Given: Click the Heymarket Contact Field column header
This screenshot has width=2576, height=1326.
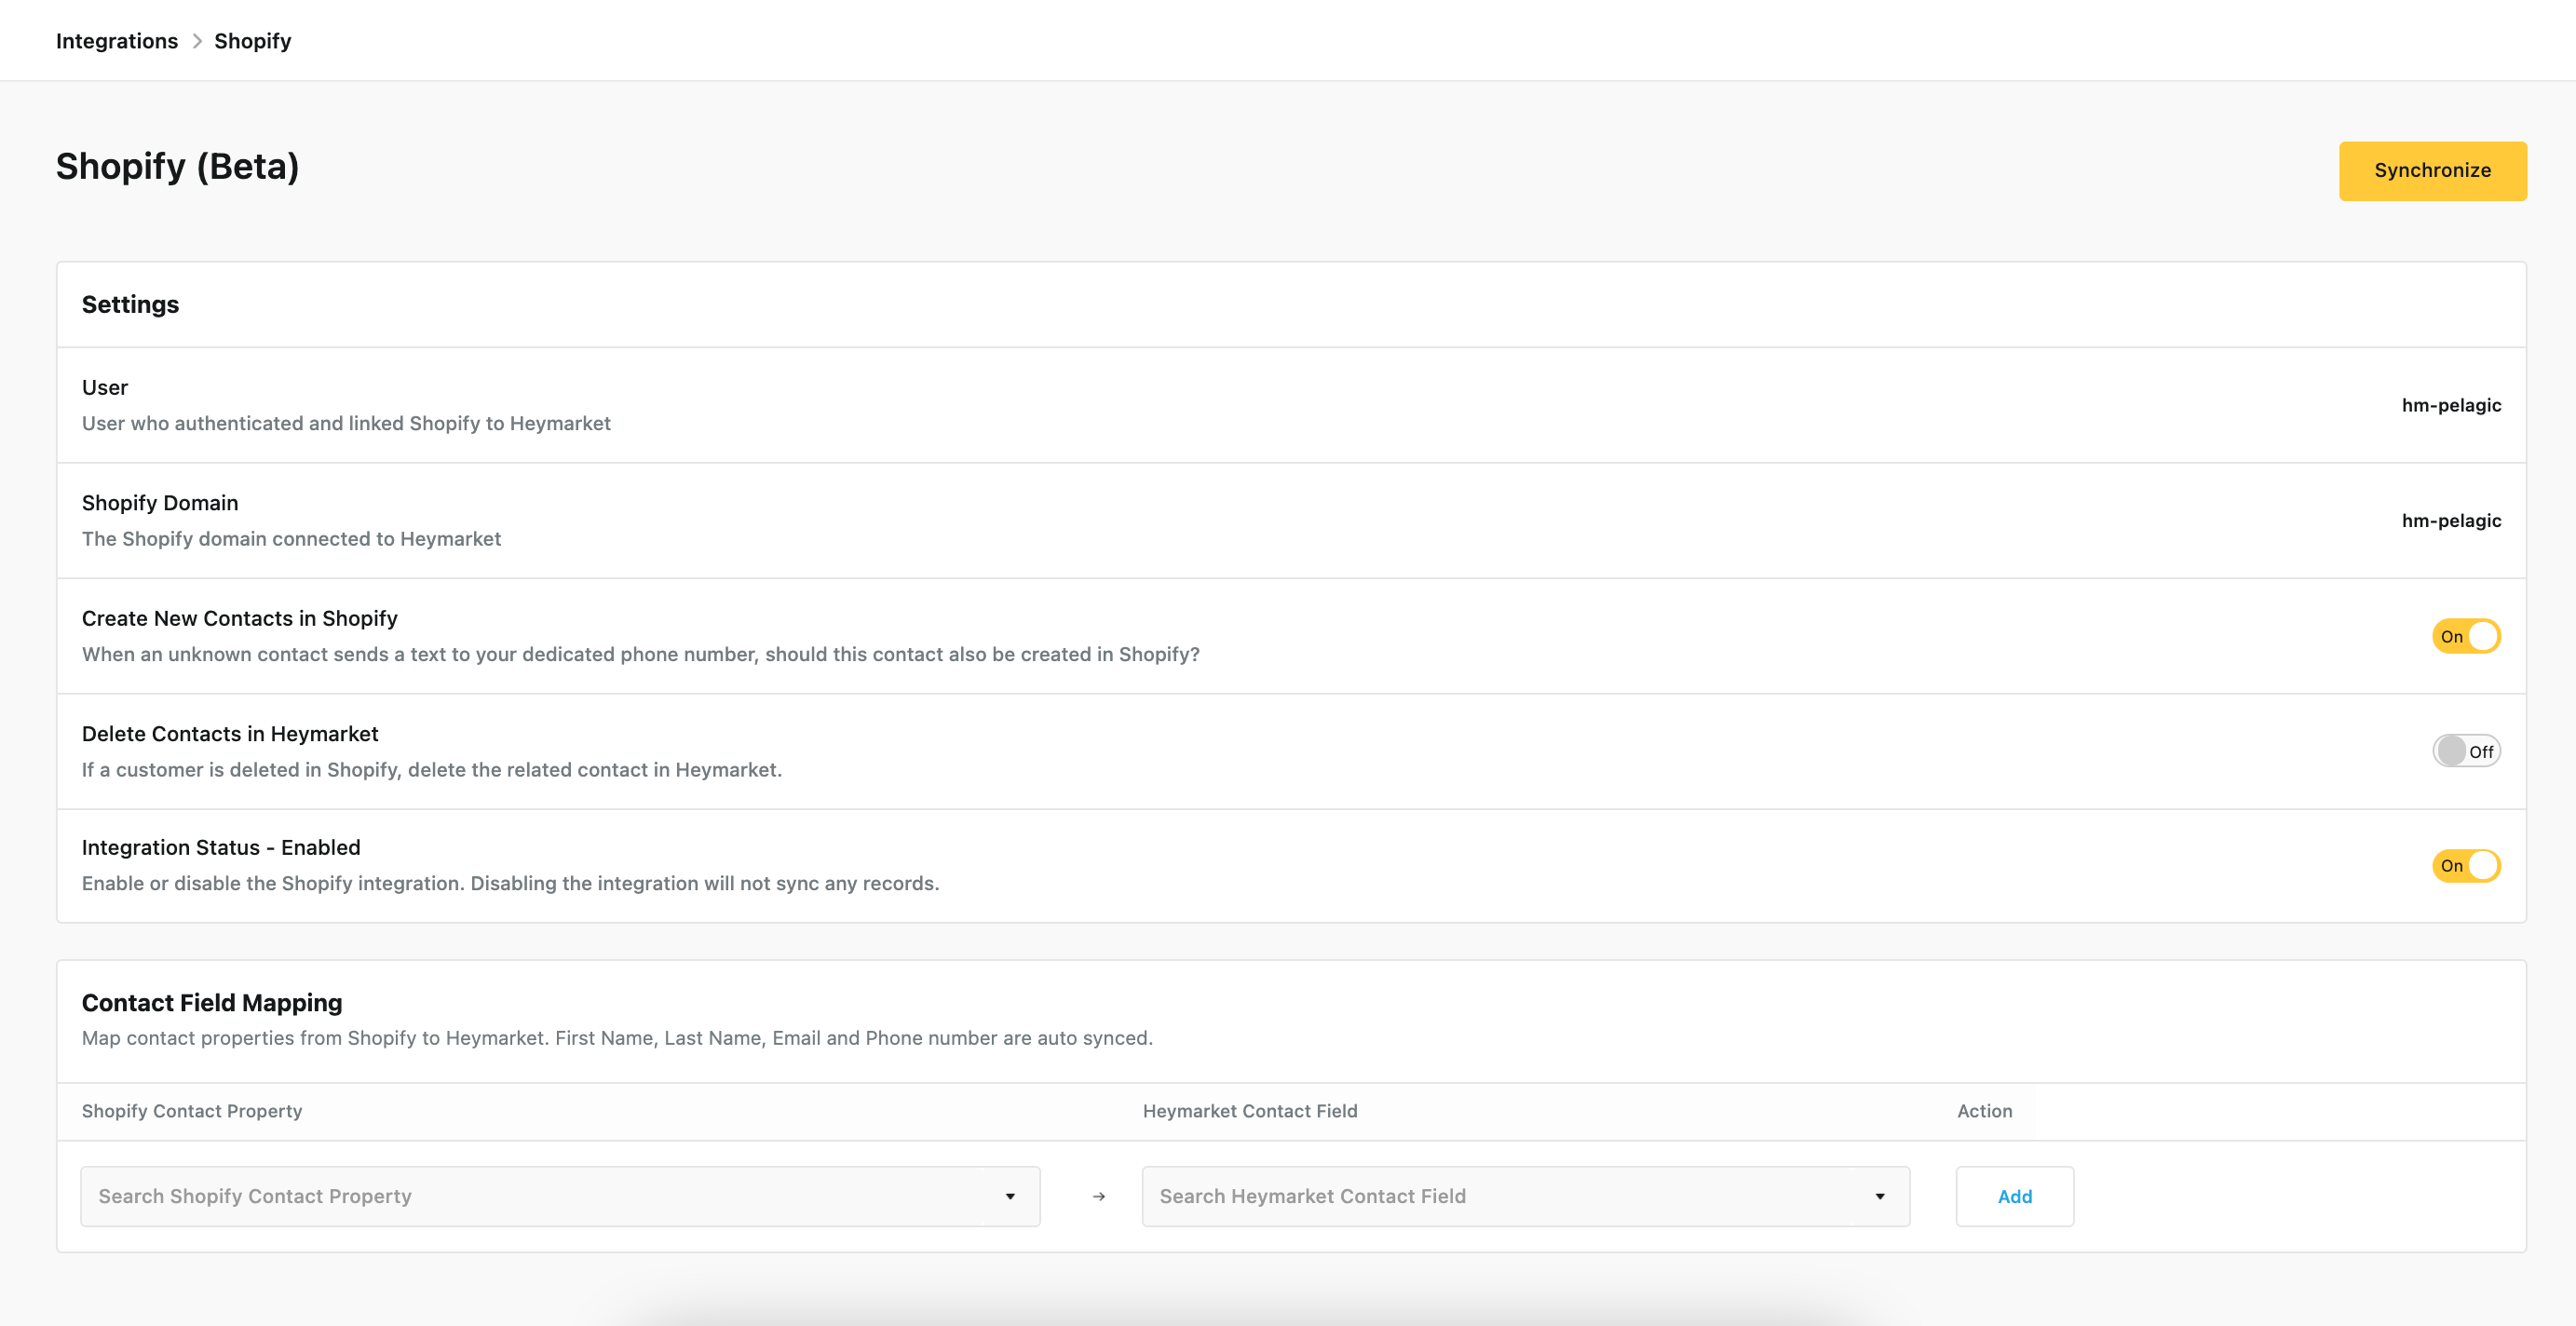Looking at the screenshot, I should click(x=1250, y=1110).
